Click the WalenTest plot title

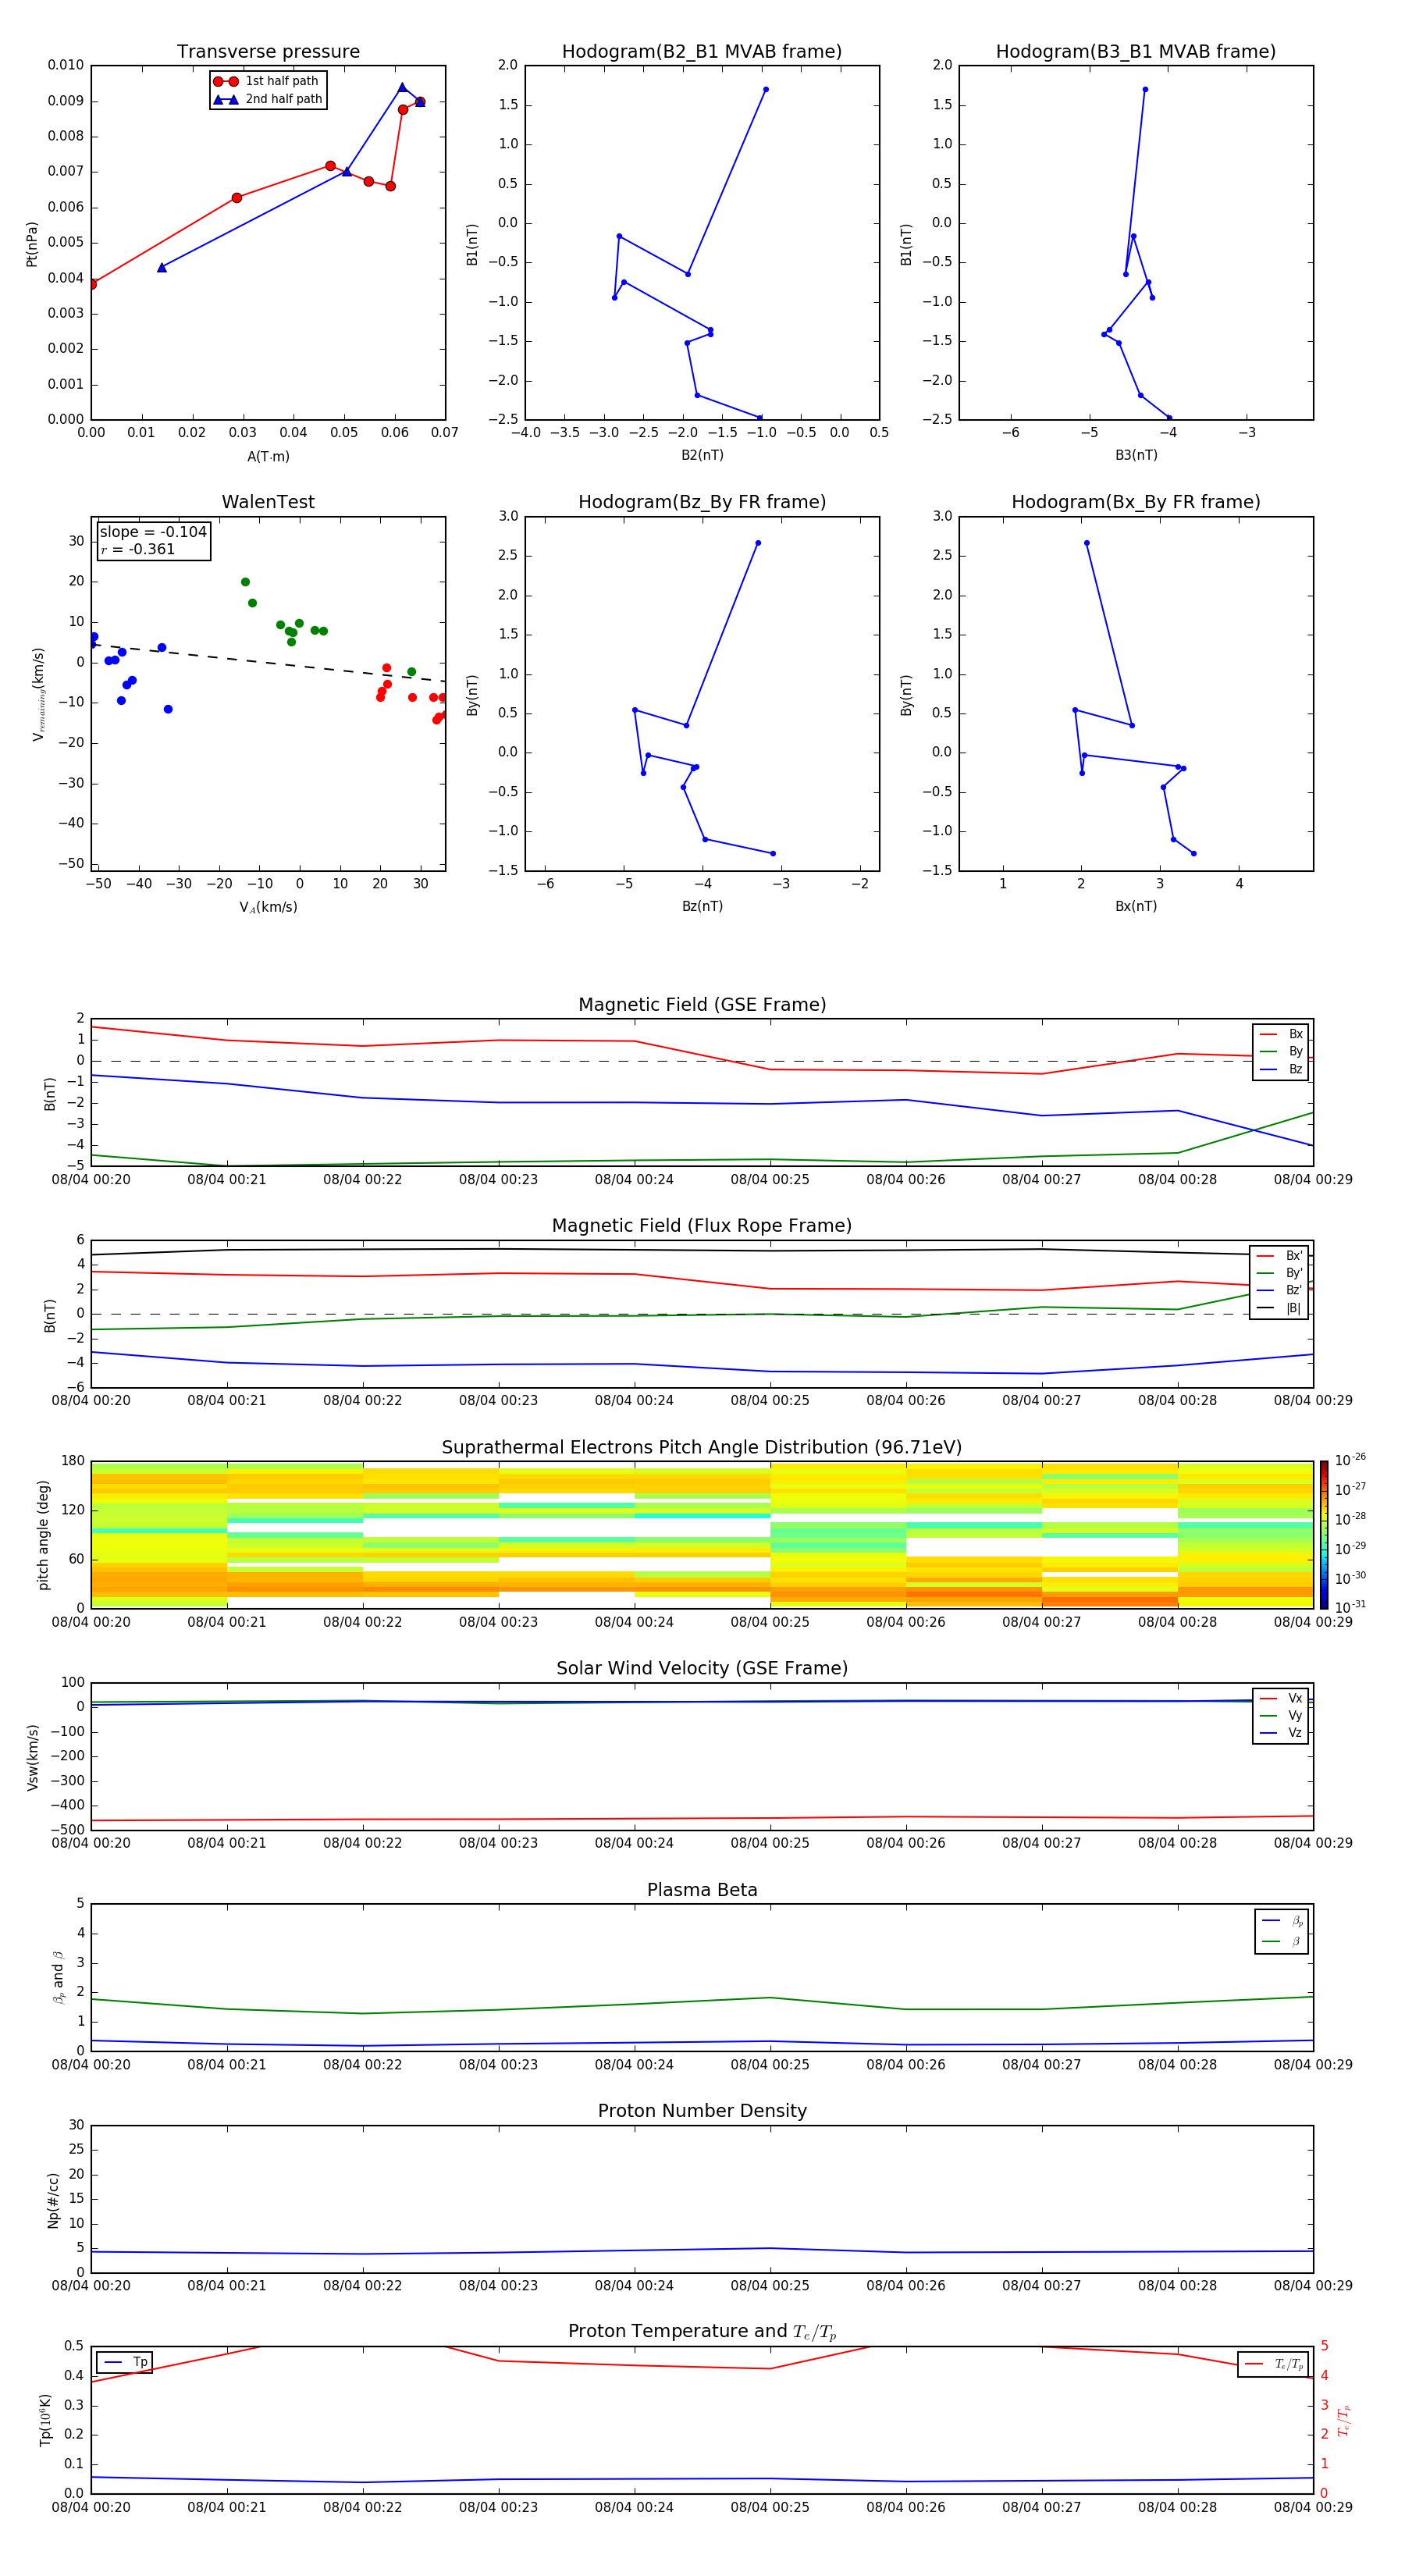[x=268, y=502]
